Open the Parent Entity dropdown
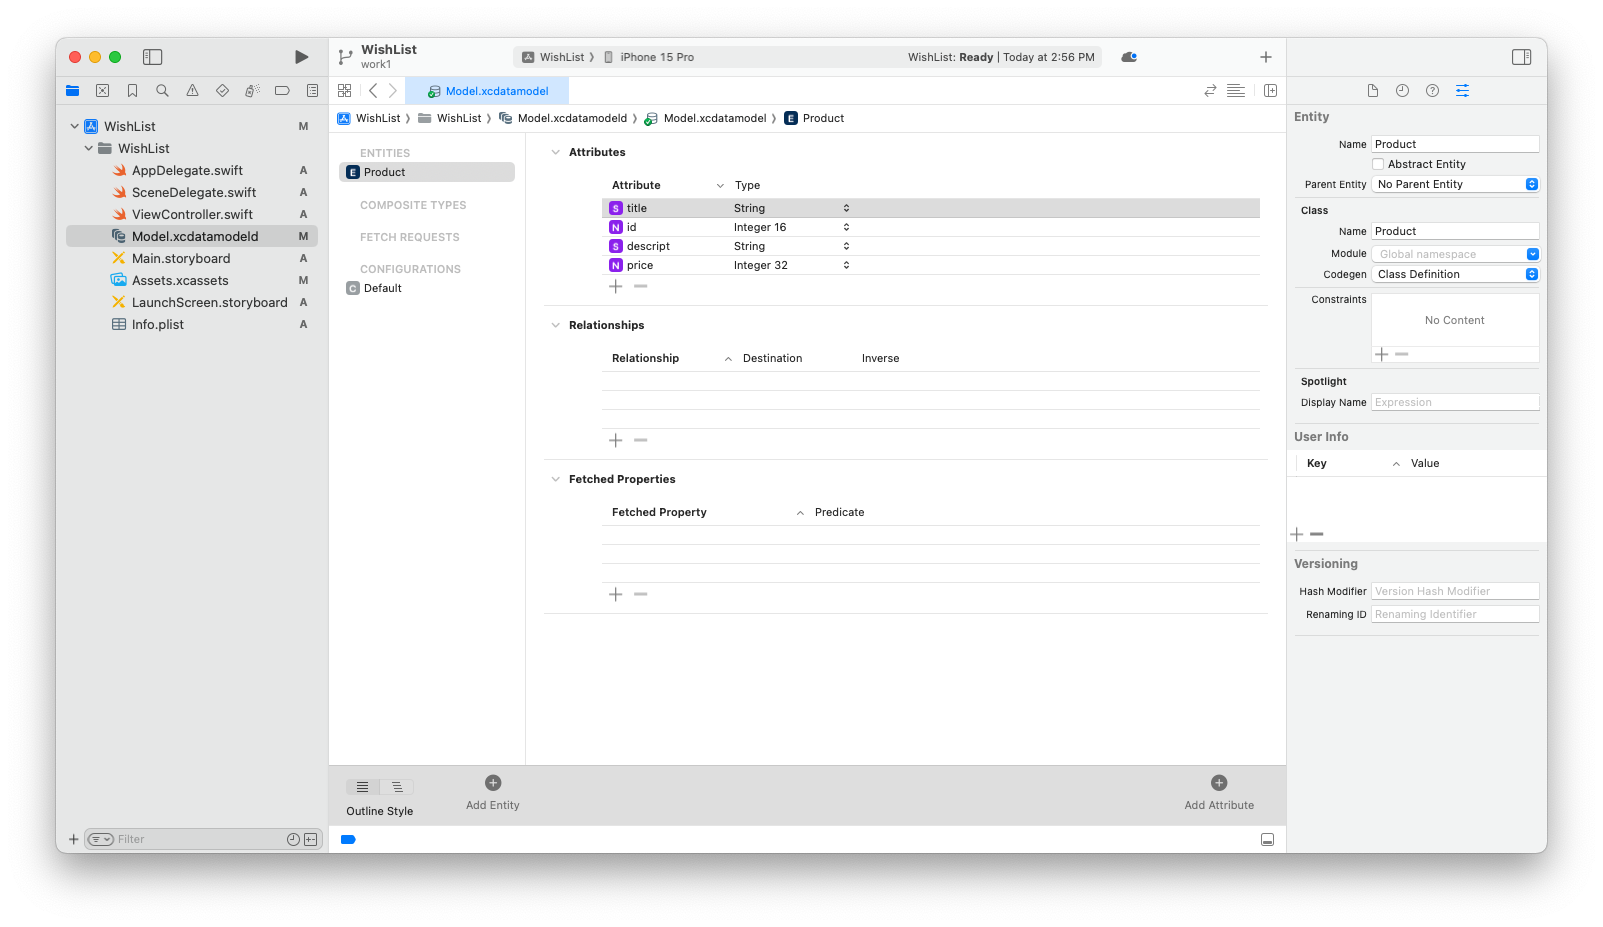Image resolution: width=1603 pixels, height=927 pixels. [x=1456, y=185]
